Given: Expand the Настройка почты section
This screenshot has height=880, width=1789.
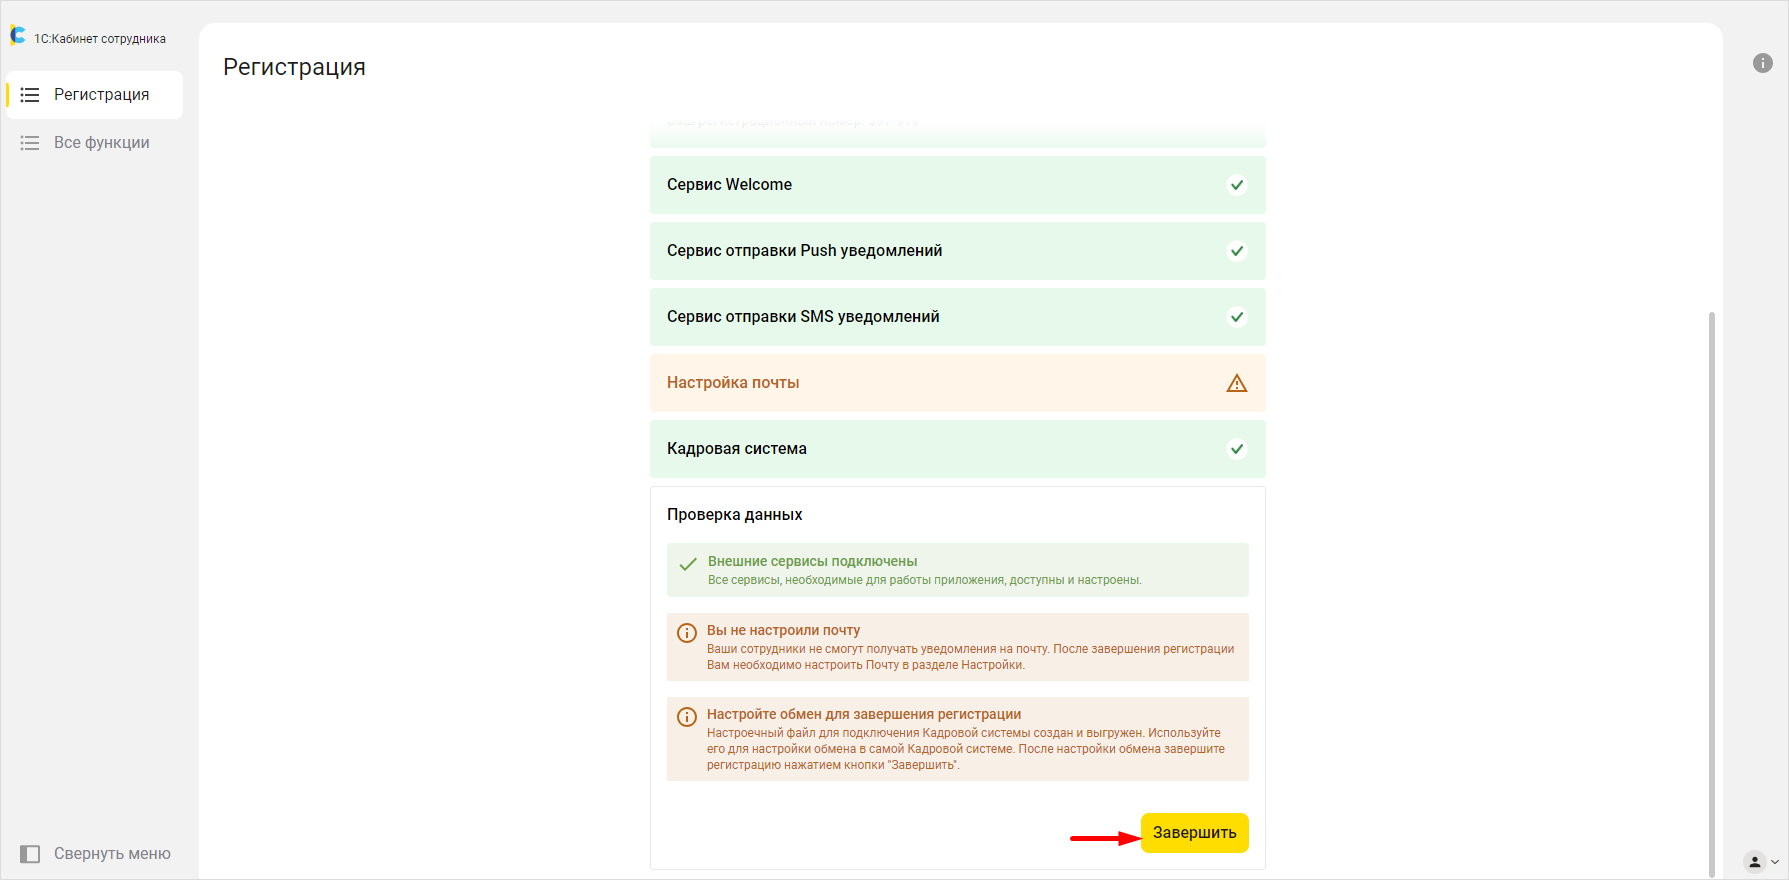Looking at the screenshot, I should pos(958,383).
